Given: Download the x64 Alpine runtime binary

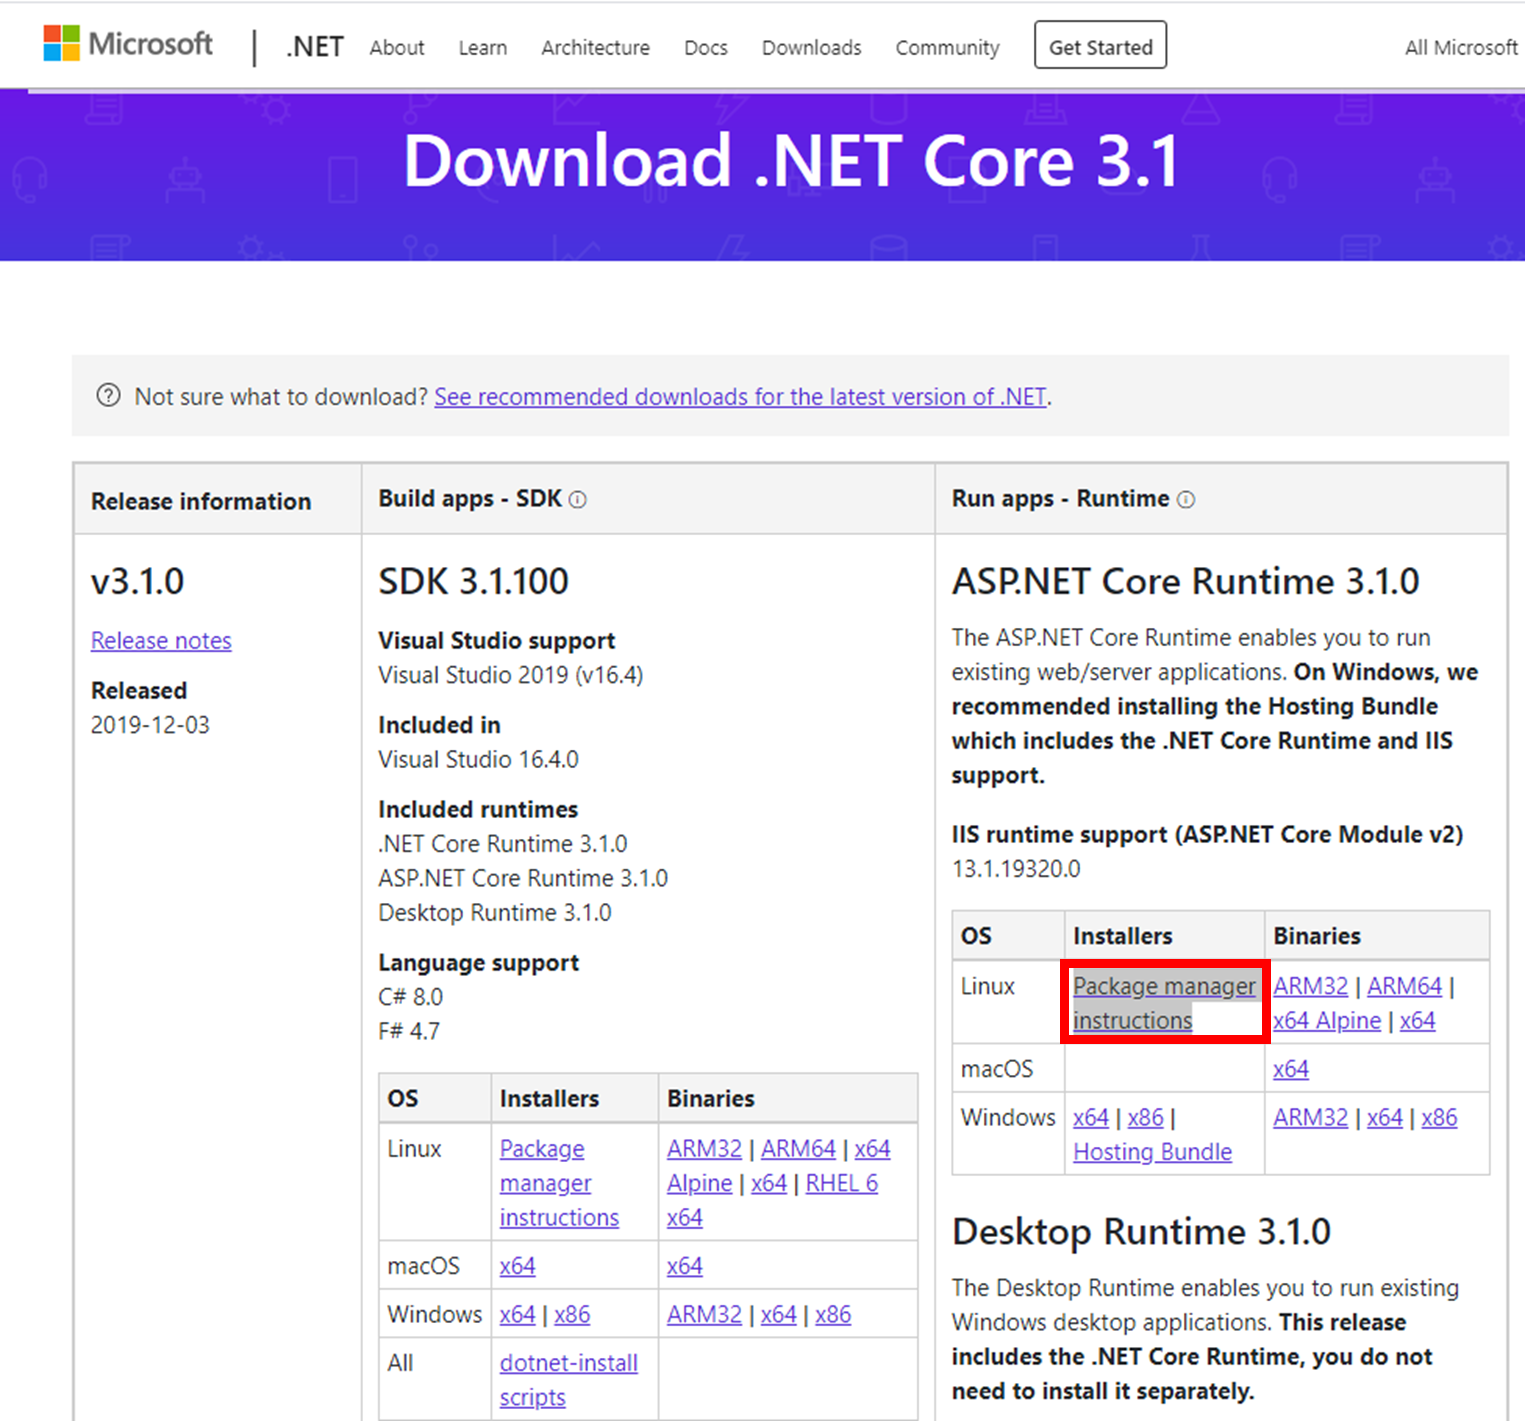Looking at the screenshot, I should (x=1326, y=1020).
